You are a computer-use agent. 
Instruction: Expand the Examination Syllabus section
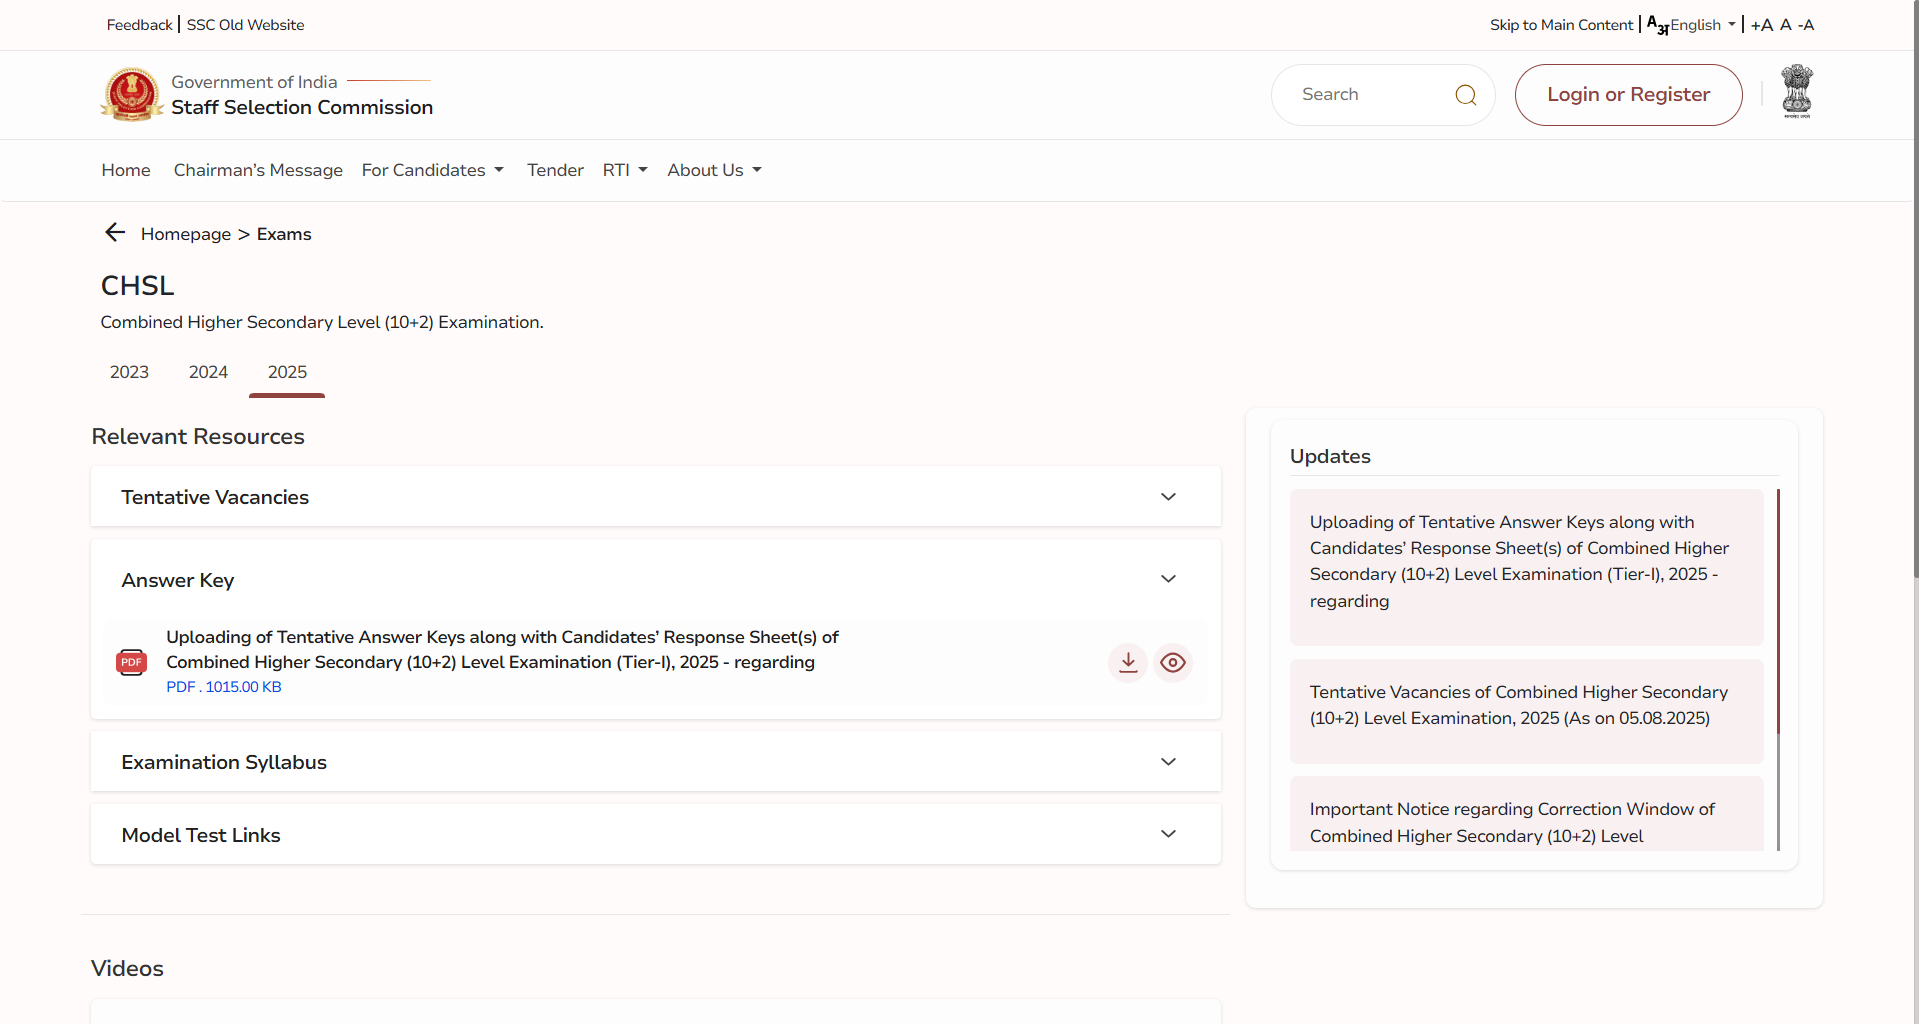point(1167,762)
